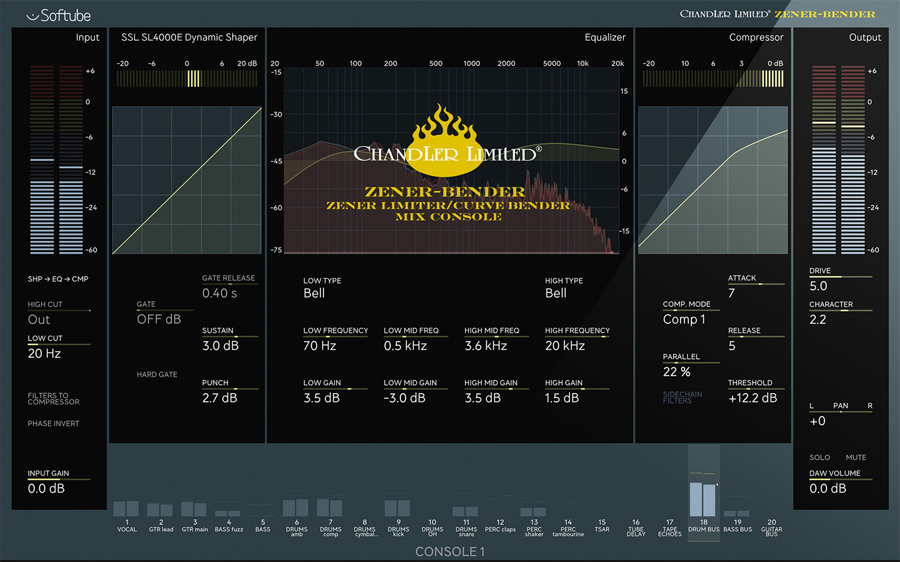Image resolution: width=900 pixels, height=562 pixels.
Task: Open the COMP. MODE Comp 1 selector
Action: click(x=684, y=319)
